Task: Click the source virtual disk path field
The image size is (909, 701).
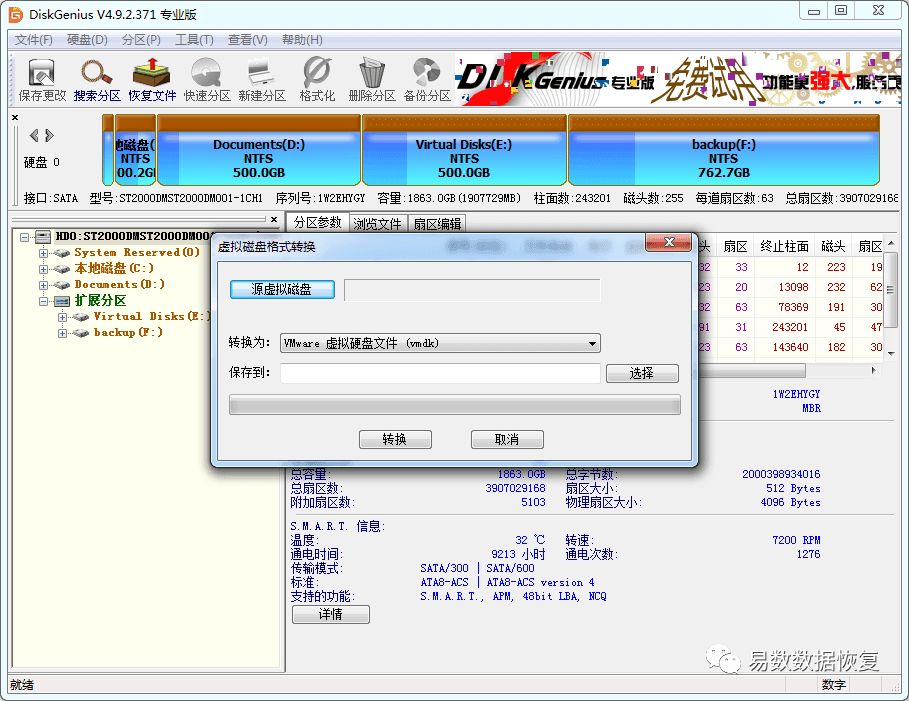Action: pyautogui.click(x=472, y=290)
